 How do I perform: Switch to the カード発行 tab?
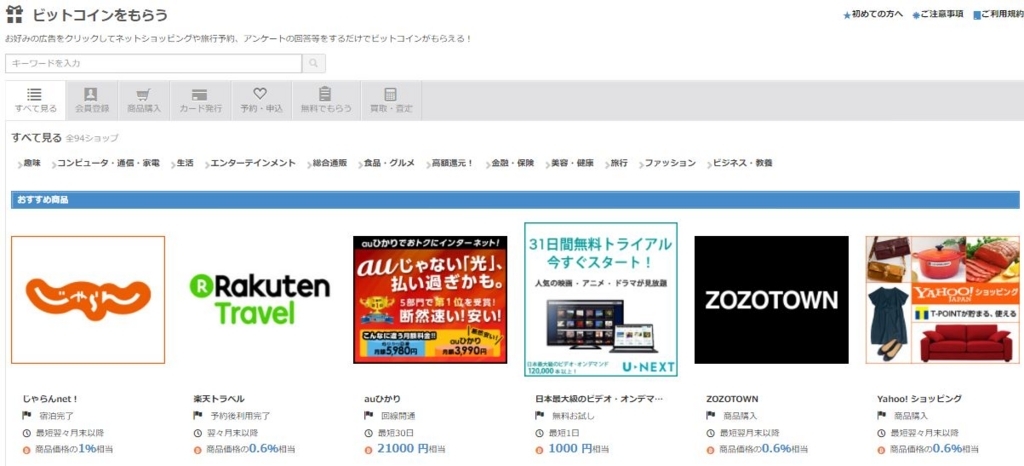(x=200, y=101)
